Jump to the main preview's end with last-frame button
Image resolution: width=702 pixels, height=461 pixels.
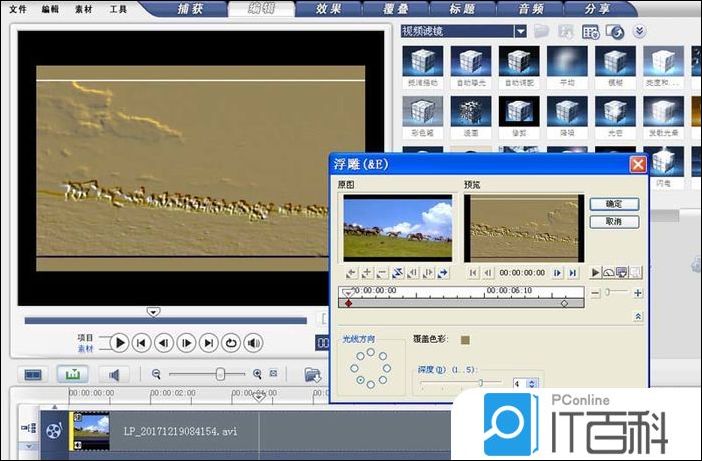coord(209,343)
